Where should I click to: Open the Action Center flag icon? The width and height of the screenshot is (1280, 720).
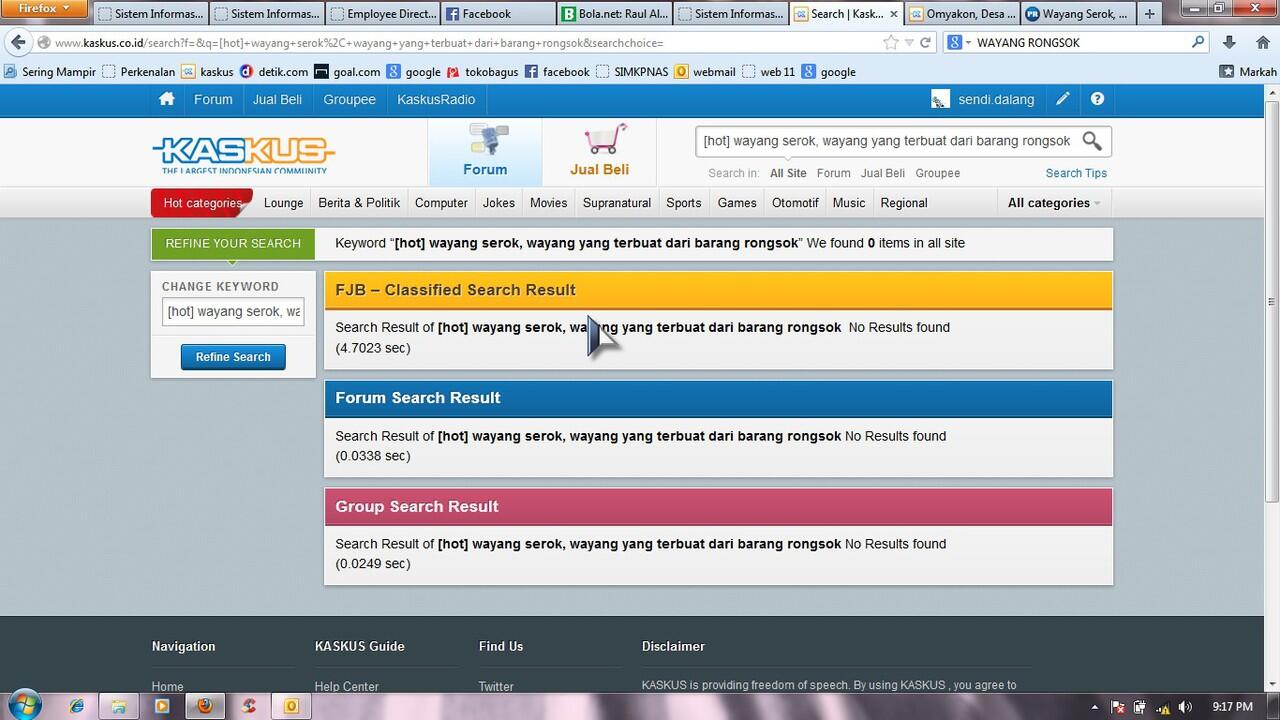point(1119,707)
